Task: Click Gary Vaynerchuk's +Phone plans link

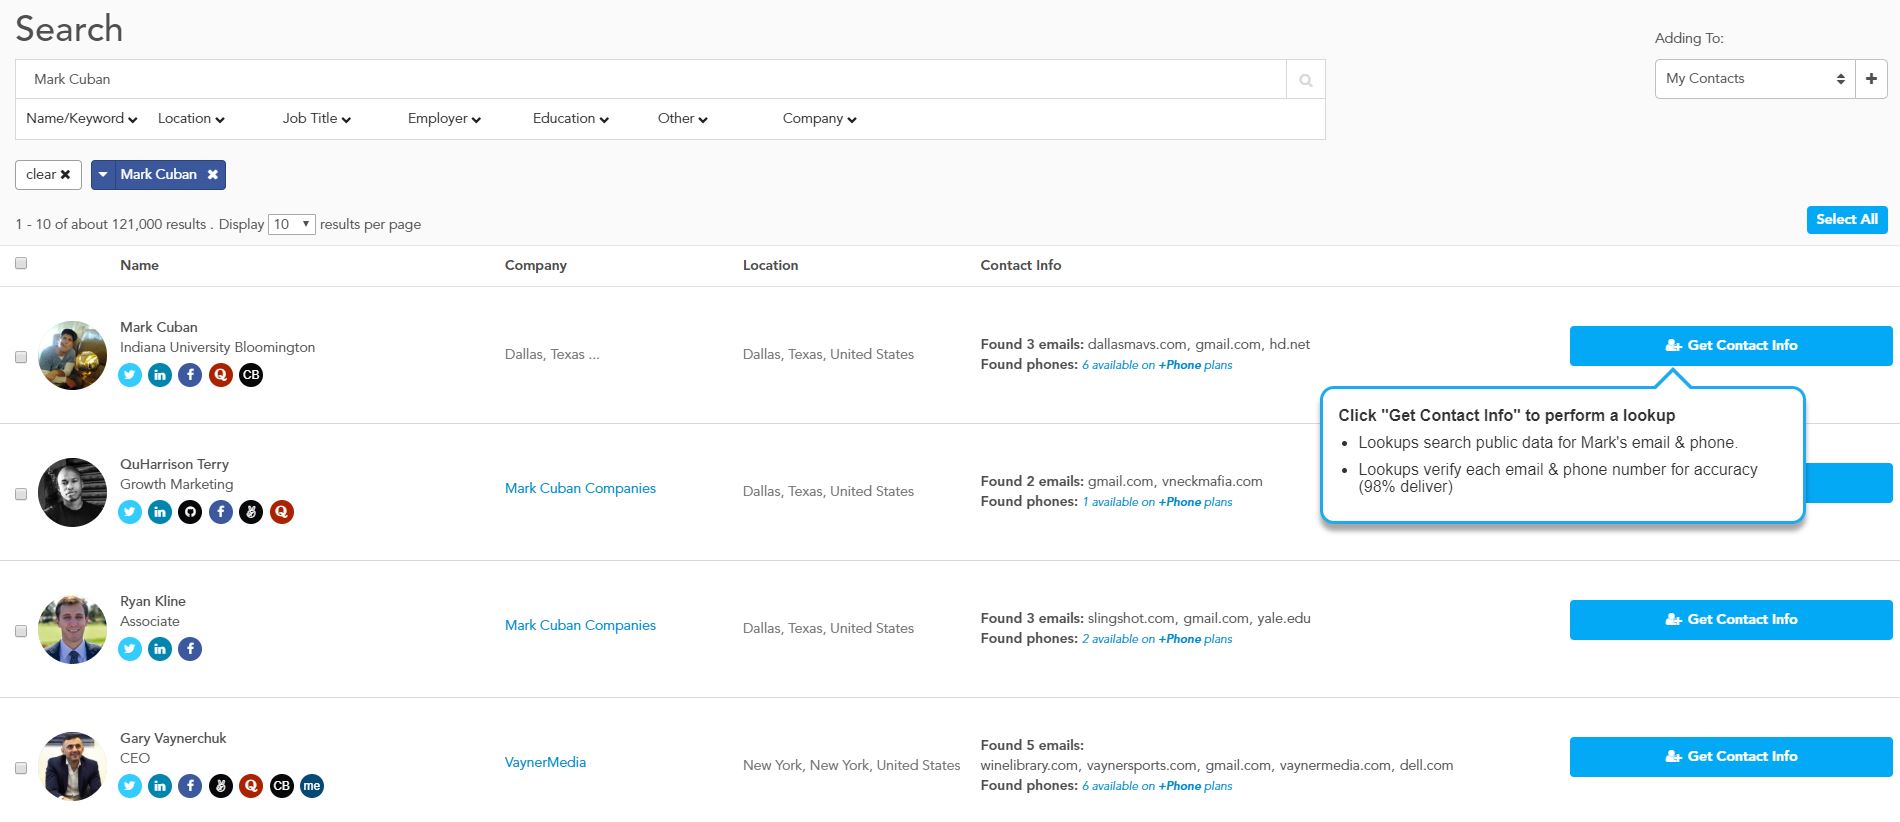Action: 1157,786
